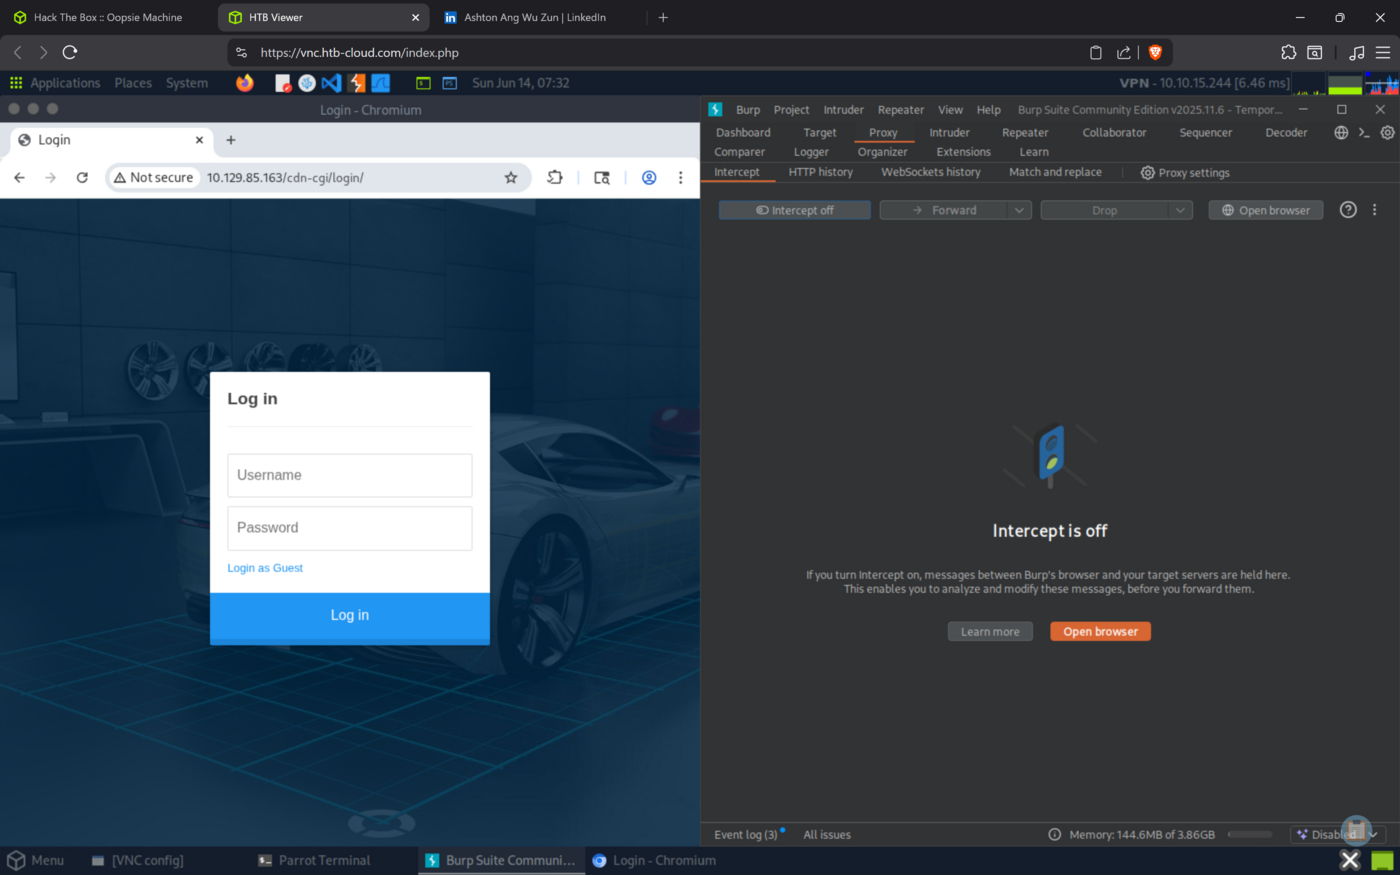Screen dimensions: 1400x875
Task: Launch Firefox from the desktop panel
Action: pyautogui.click(x=245, y=83)
